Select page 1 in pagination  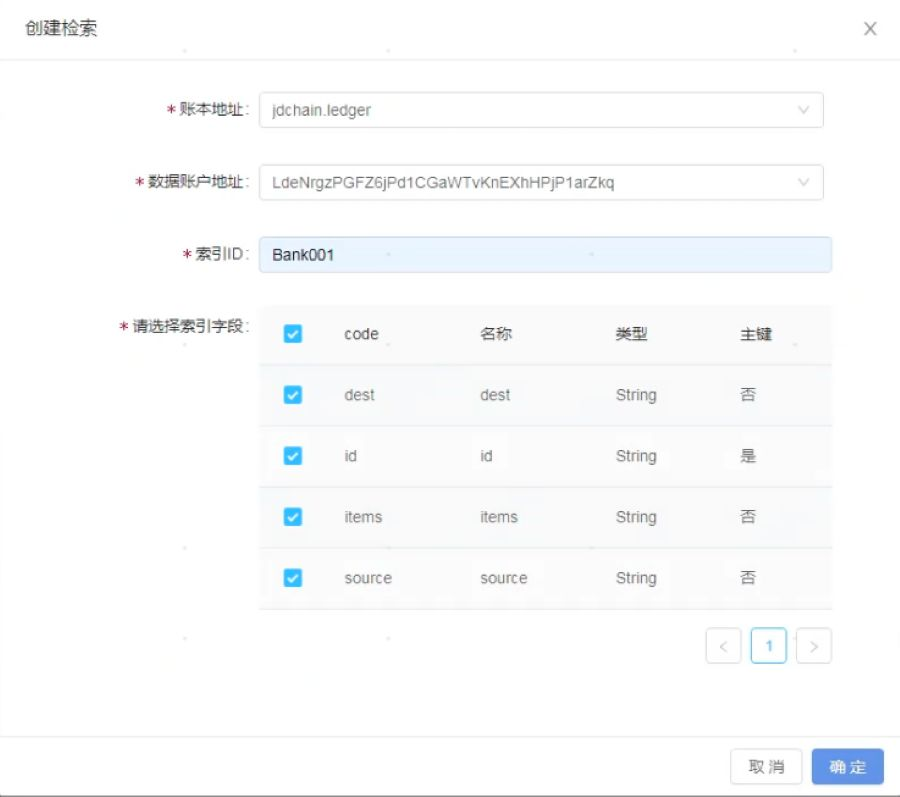point(769,646)
